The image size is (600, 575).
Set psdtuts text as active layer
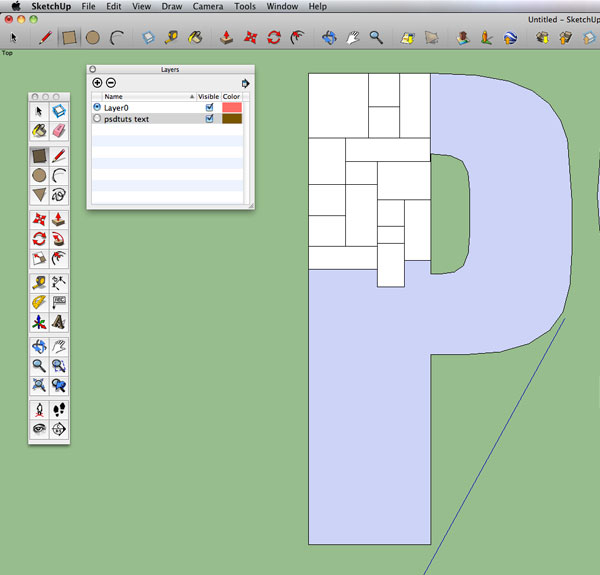97,119
